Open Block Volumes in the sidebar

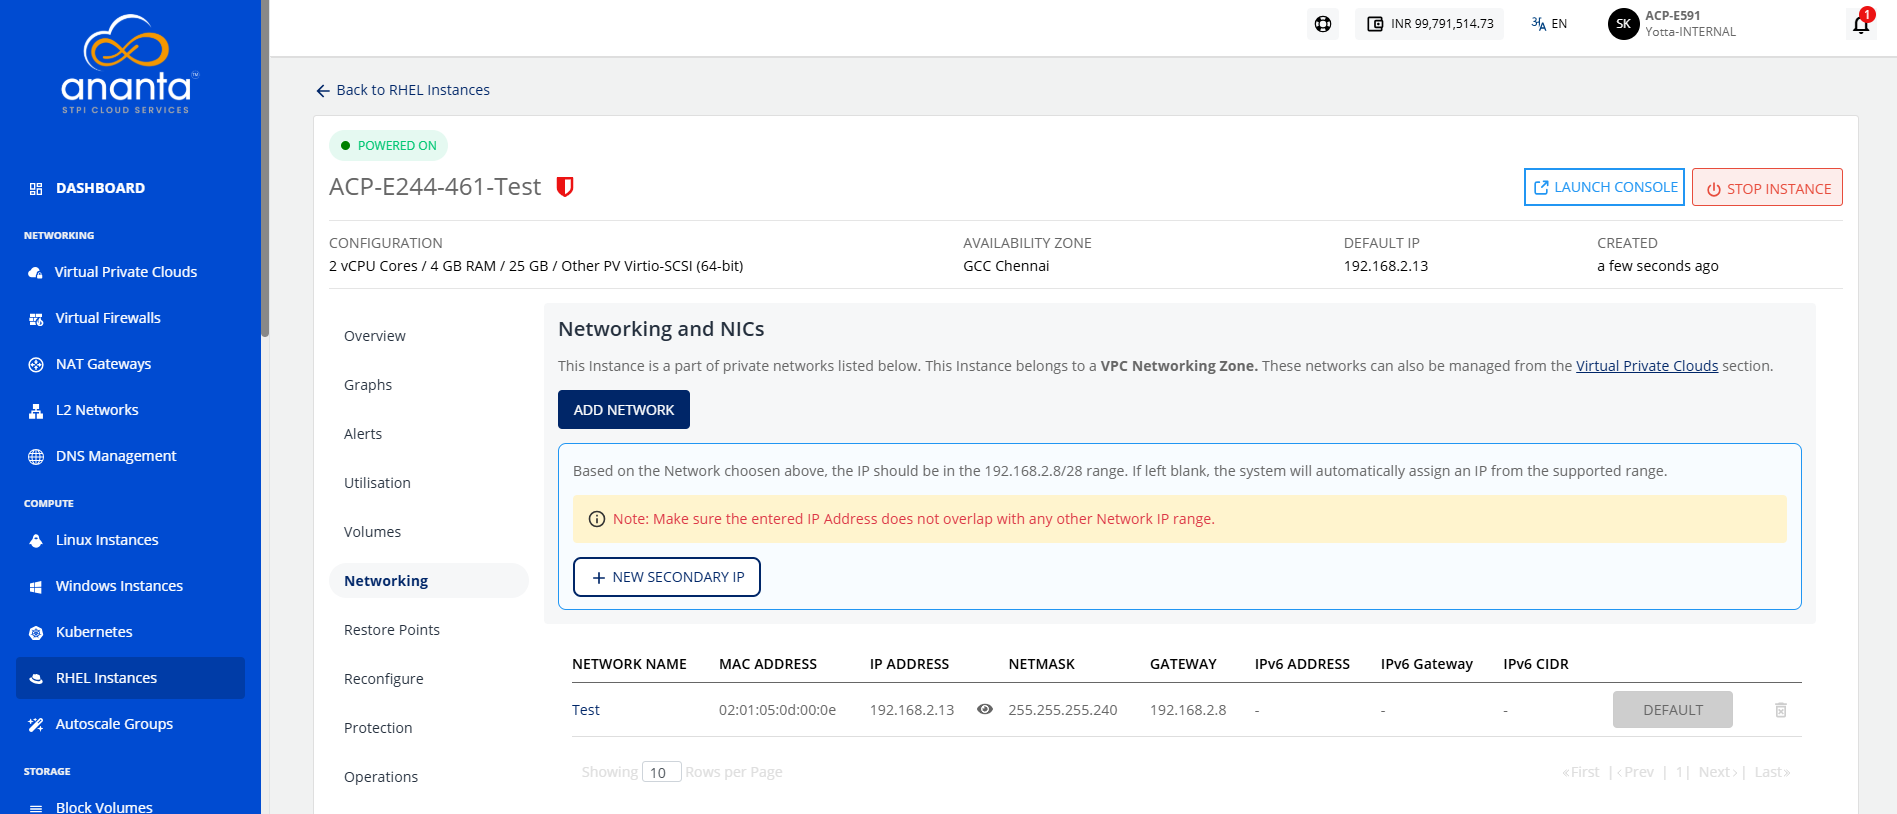pos(104,806)
